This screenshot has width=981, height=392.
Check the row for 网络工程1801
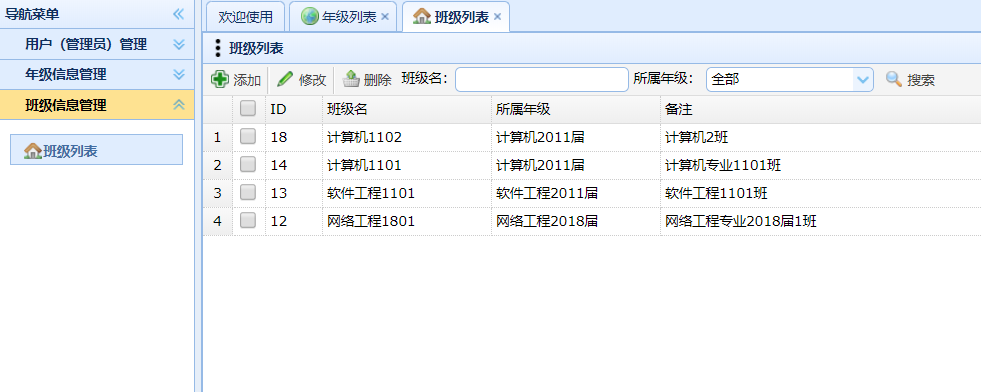point(248,220)
